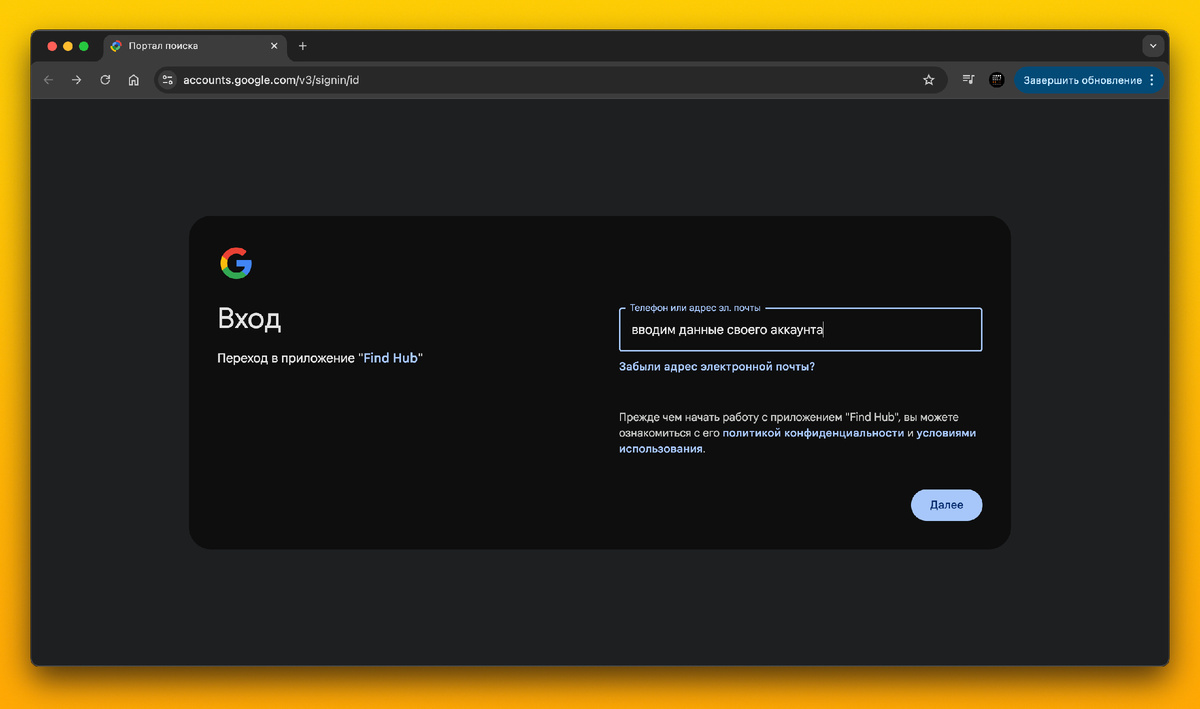Open the home page icon
The height and width of the screenshot is (709, 1200).
133,80
